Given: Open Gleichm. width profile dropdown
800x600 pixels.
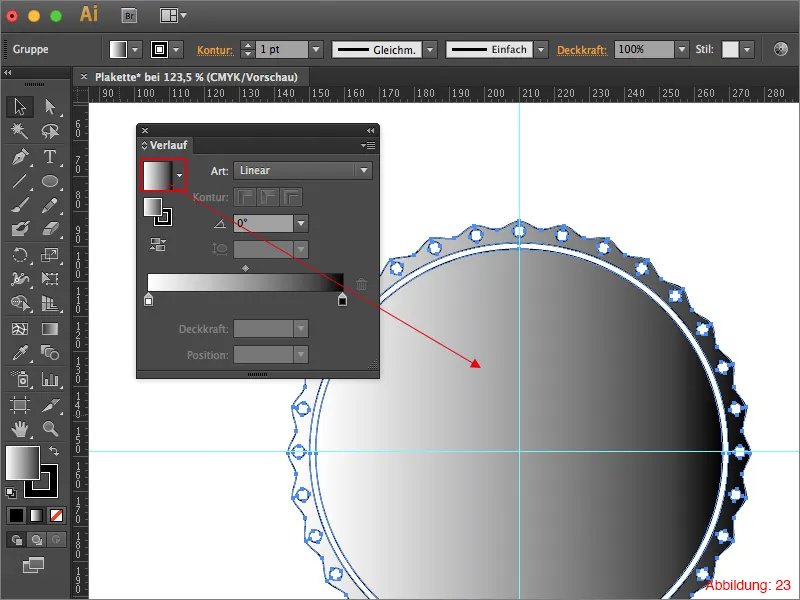Looking at the screenshot, I should [430, 49].
